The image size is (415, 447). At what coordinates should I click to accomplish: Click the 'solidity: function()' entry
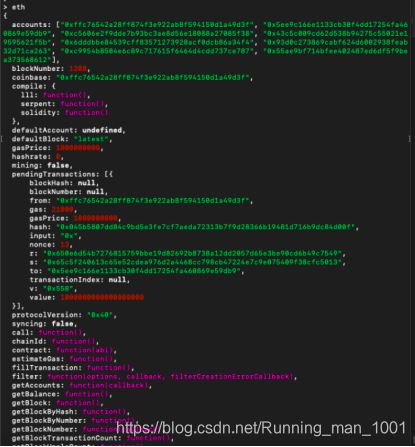[64, 112]
